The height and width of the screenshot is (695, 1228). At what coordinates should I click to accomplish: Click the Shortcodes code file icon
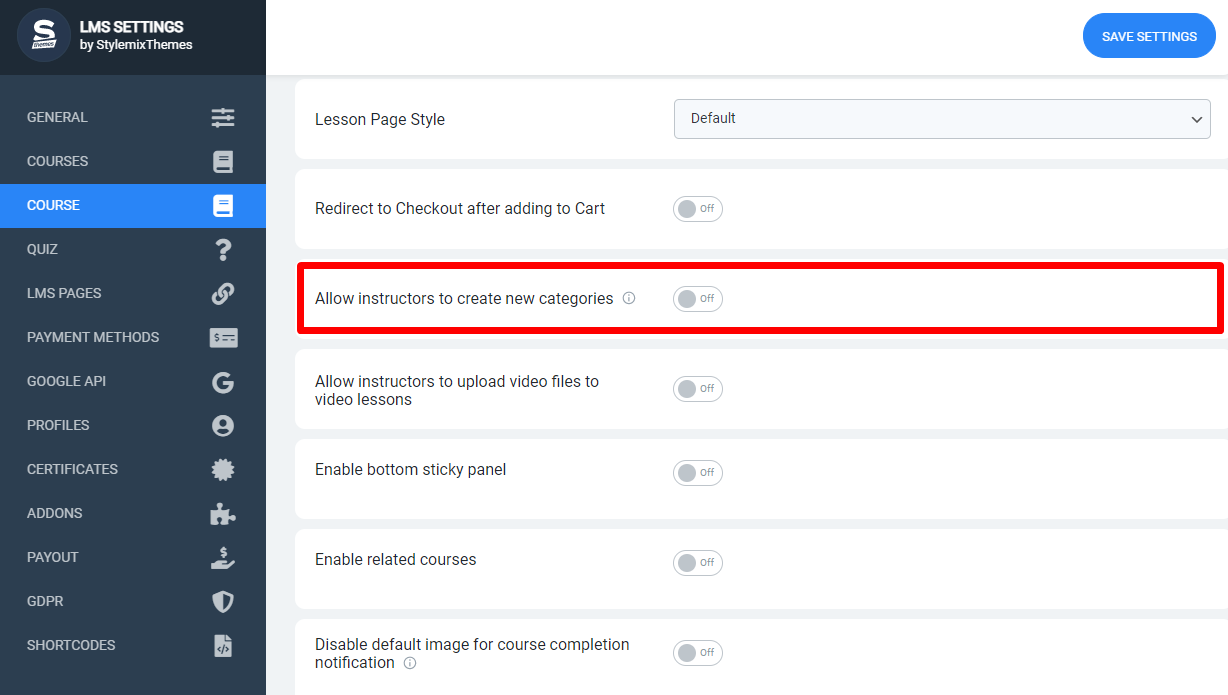pyautogui.click(x=223, y=645)
